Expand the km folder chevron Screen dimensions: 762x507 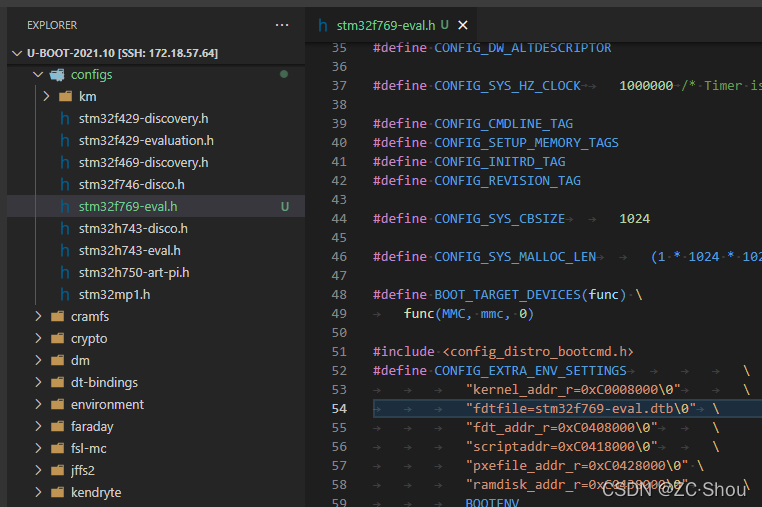pos(46,96)
